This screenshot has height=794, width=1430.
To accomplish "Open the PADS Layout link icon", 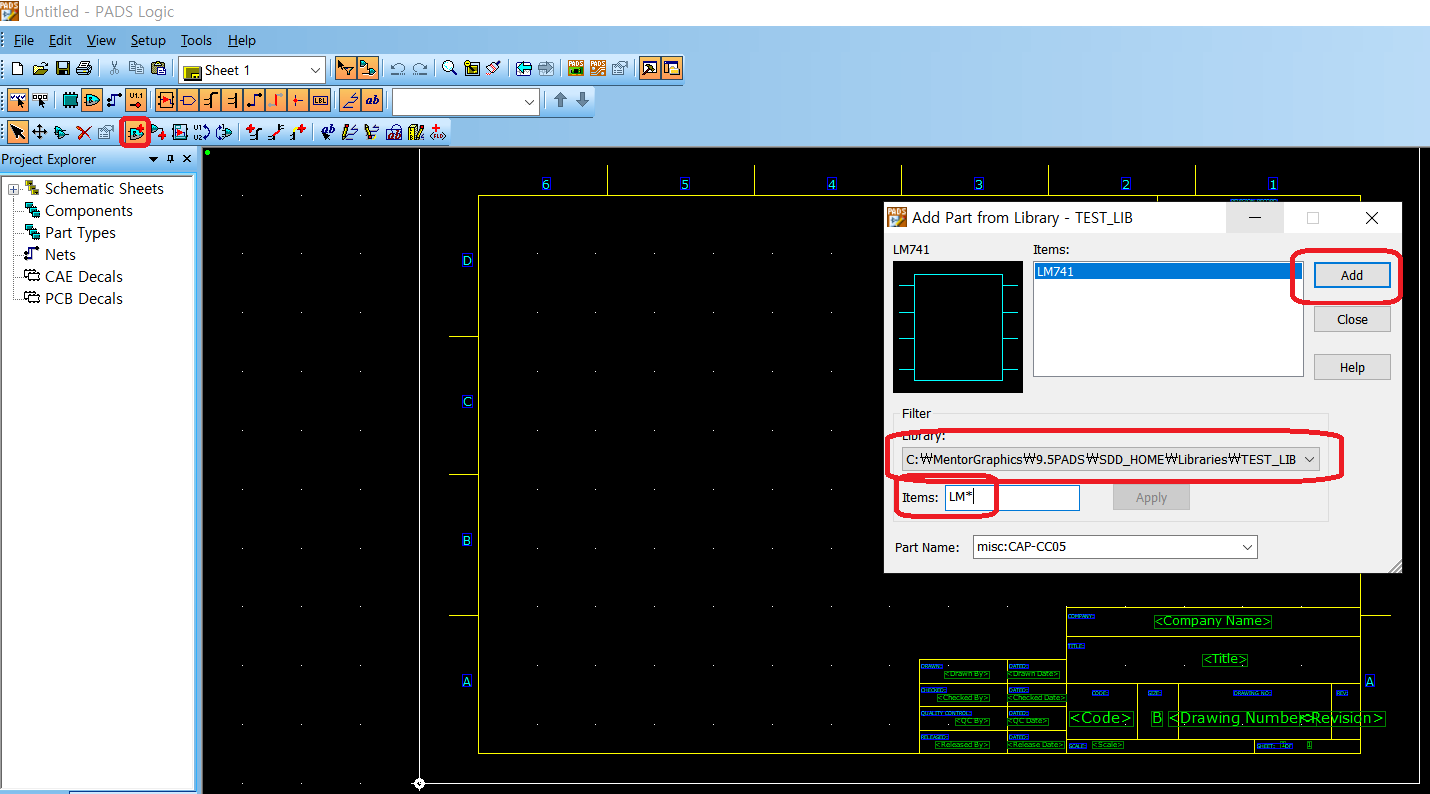I will coord(575,69).
